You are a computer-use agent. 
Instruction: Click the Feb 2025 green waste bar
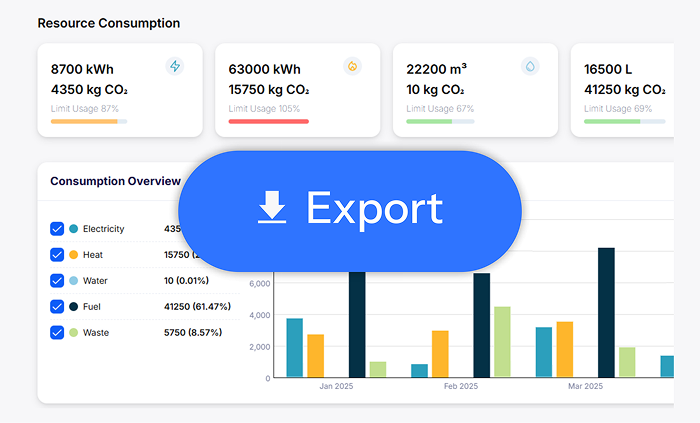pyautogui.click(x=502, y=342)
